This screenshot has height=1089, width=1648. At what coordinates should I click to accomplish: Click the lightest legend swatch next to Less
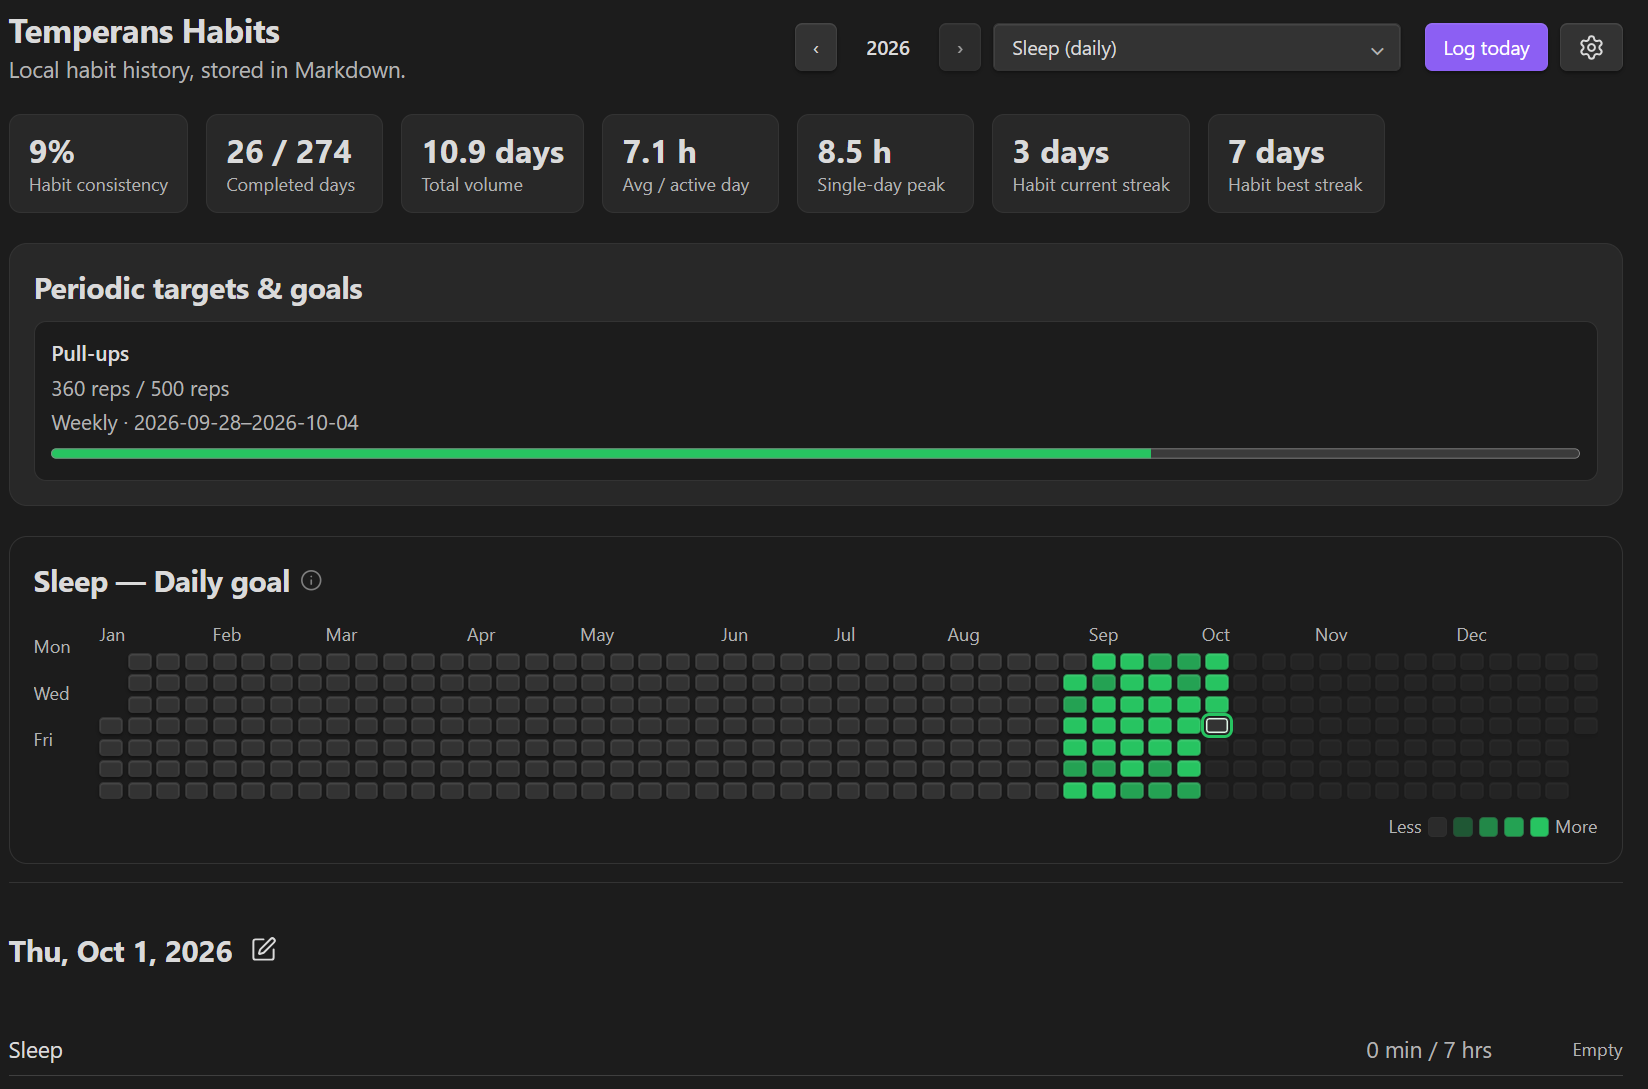tap(1438, 827)
